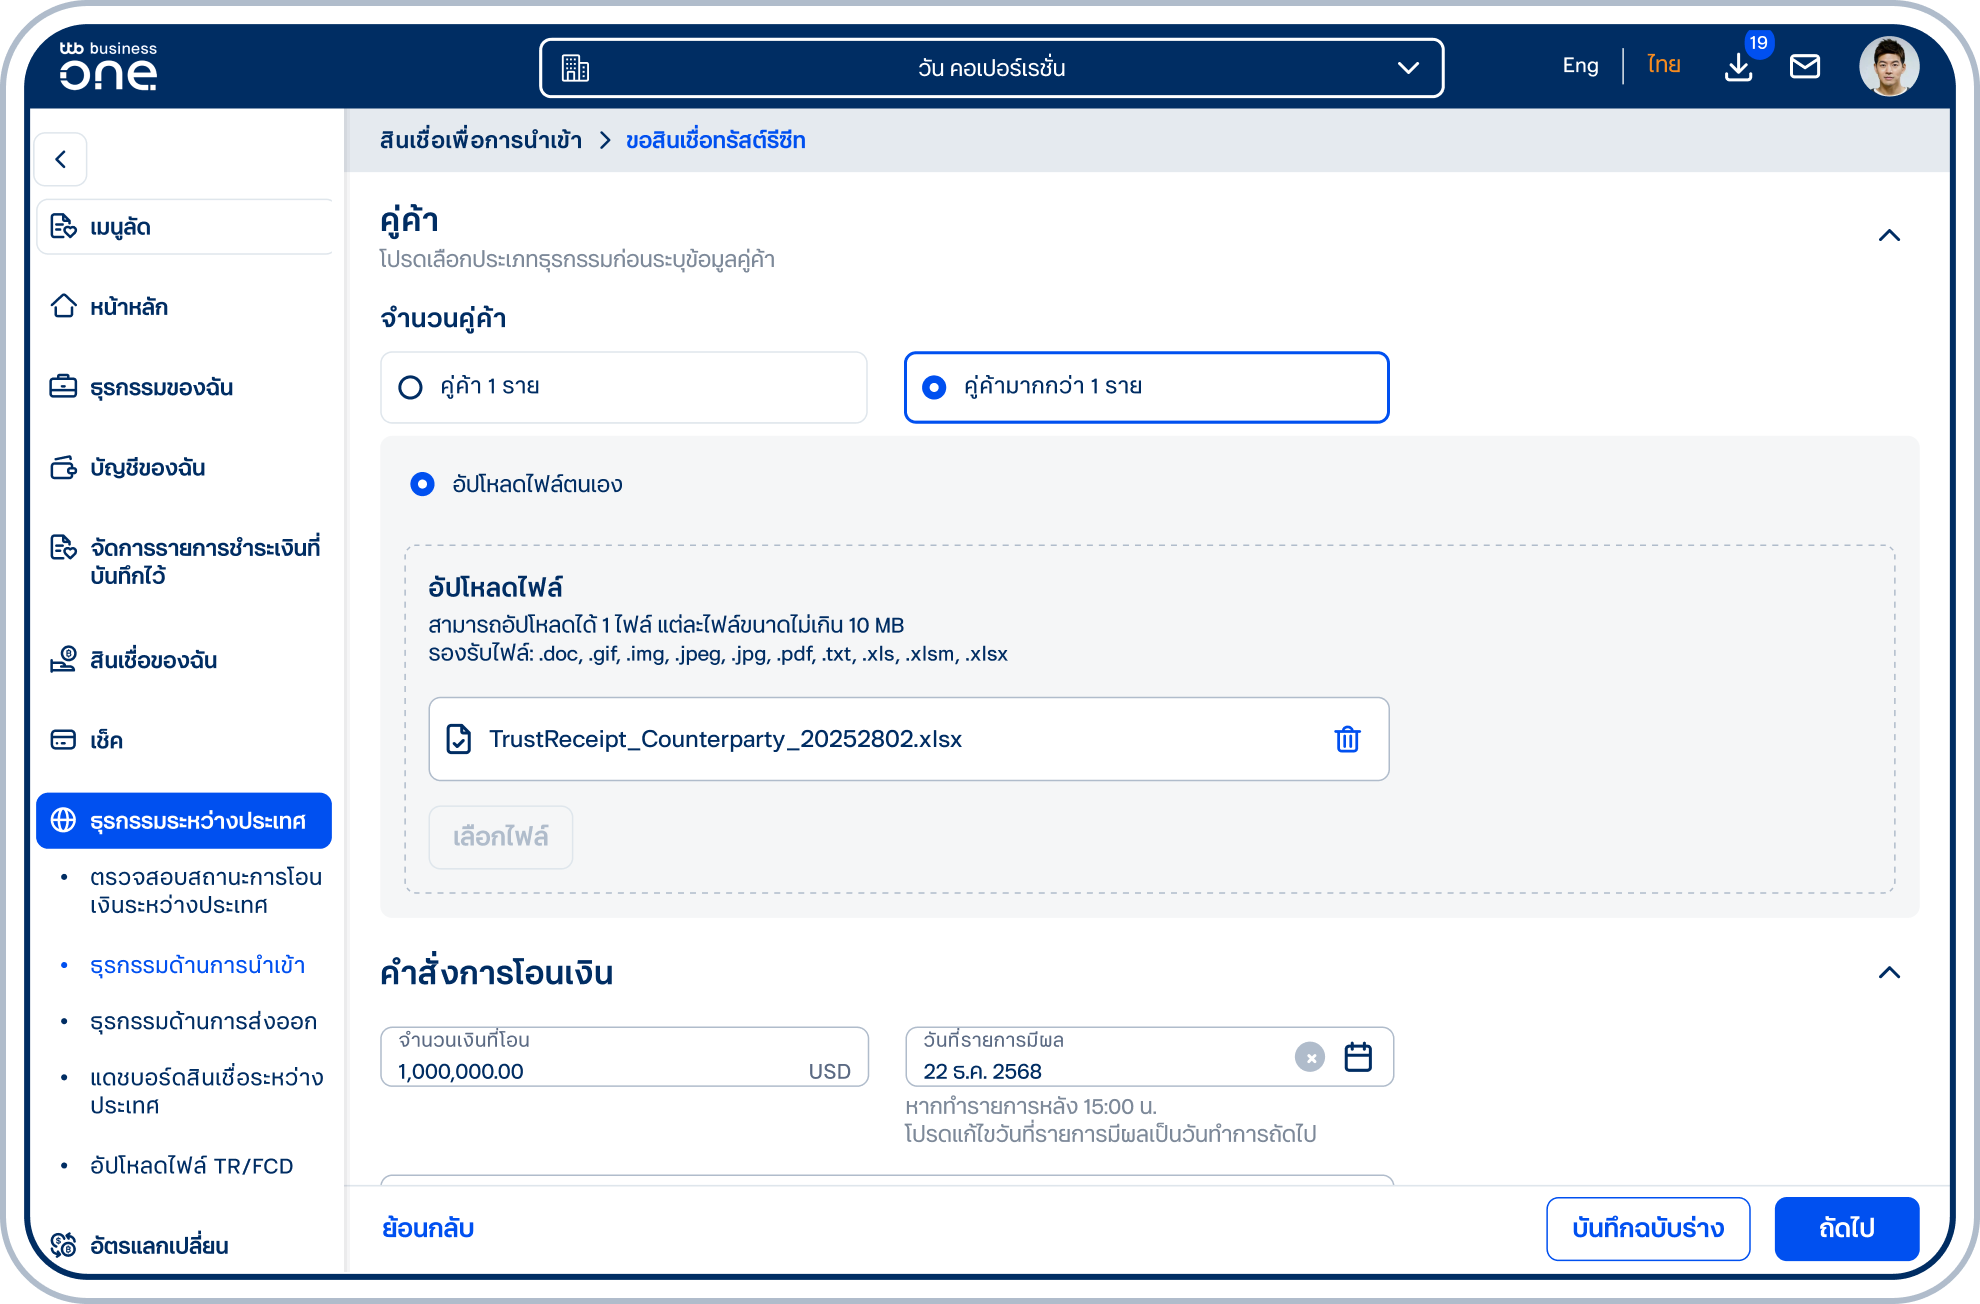Click บันทึกฉบับร่าง save draft button
The width and height of the screenshot is (1980, 1304).
pyautogui.click(x=1648, y=1228)
